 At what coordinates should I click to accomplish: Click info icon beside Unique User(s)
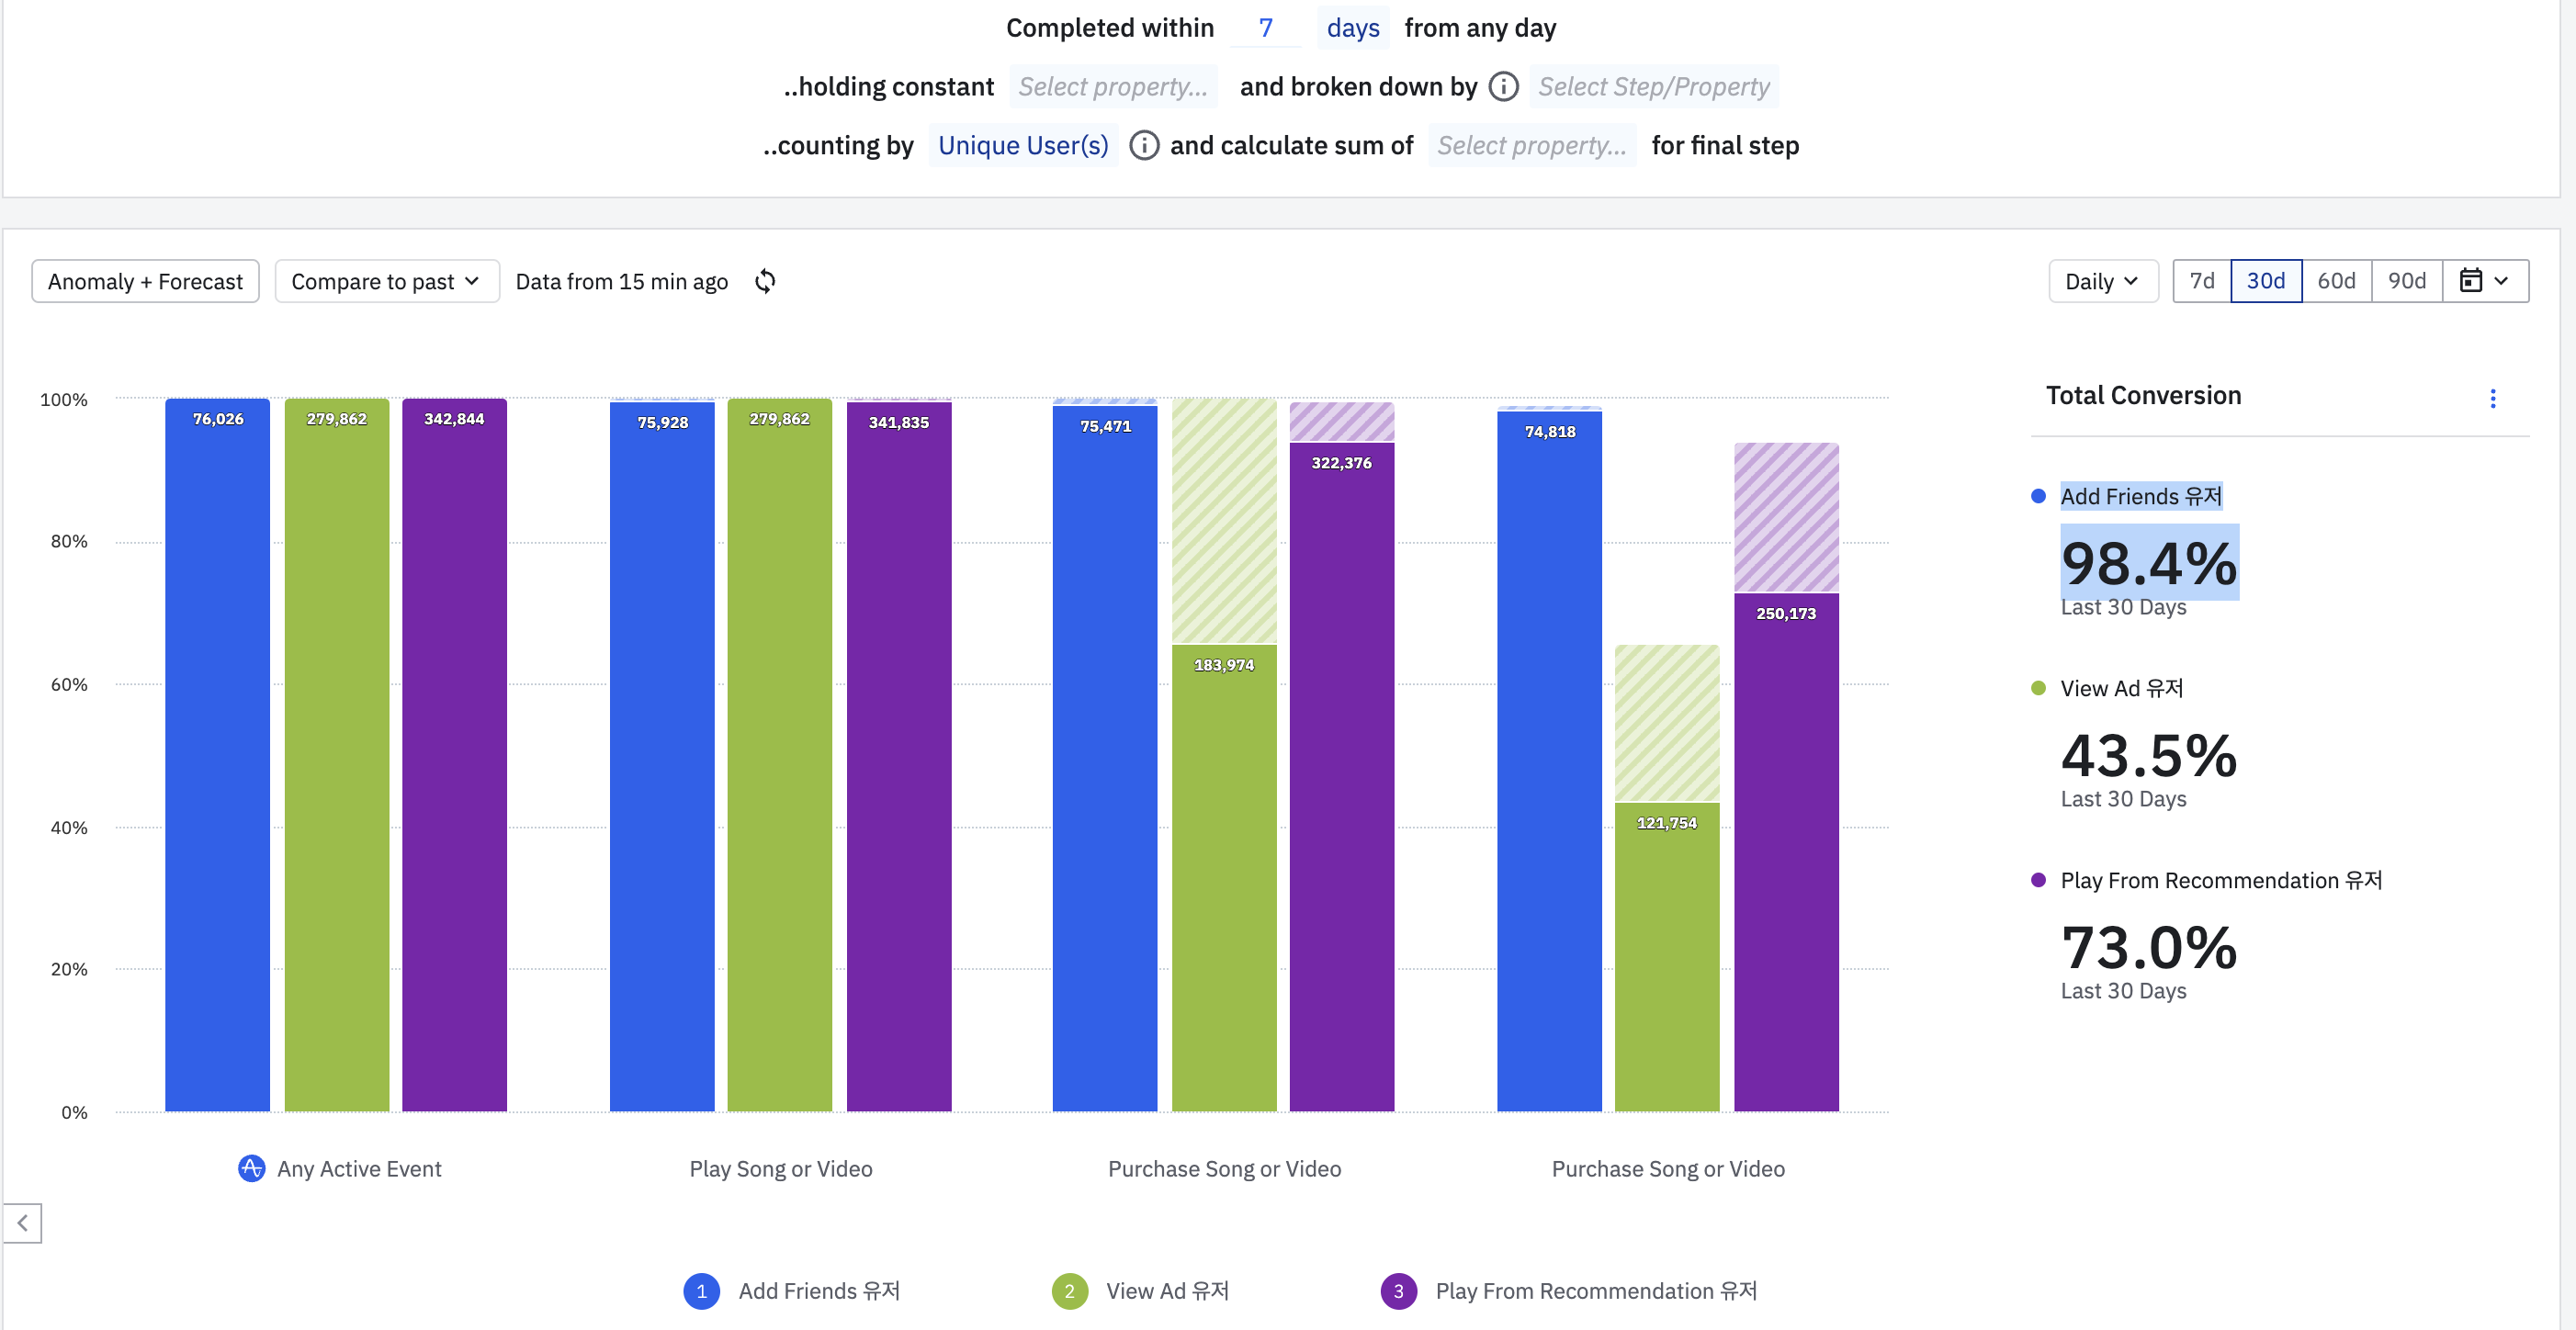tap(1144, 146)
